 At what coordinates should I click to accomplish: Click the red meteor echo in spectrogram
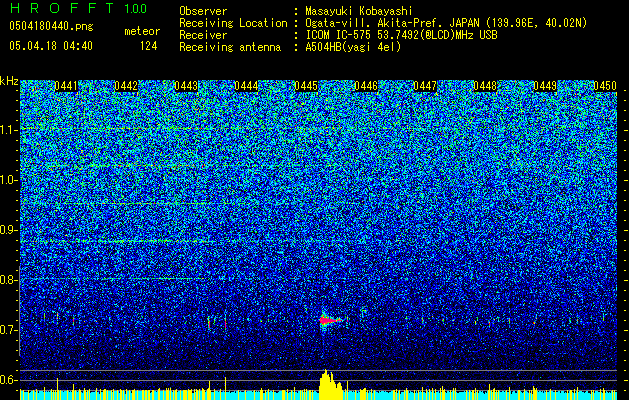[329, 320]
